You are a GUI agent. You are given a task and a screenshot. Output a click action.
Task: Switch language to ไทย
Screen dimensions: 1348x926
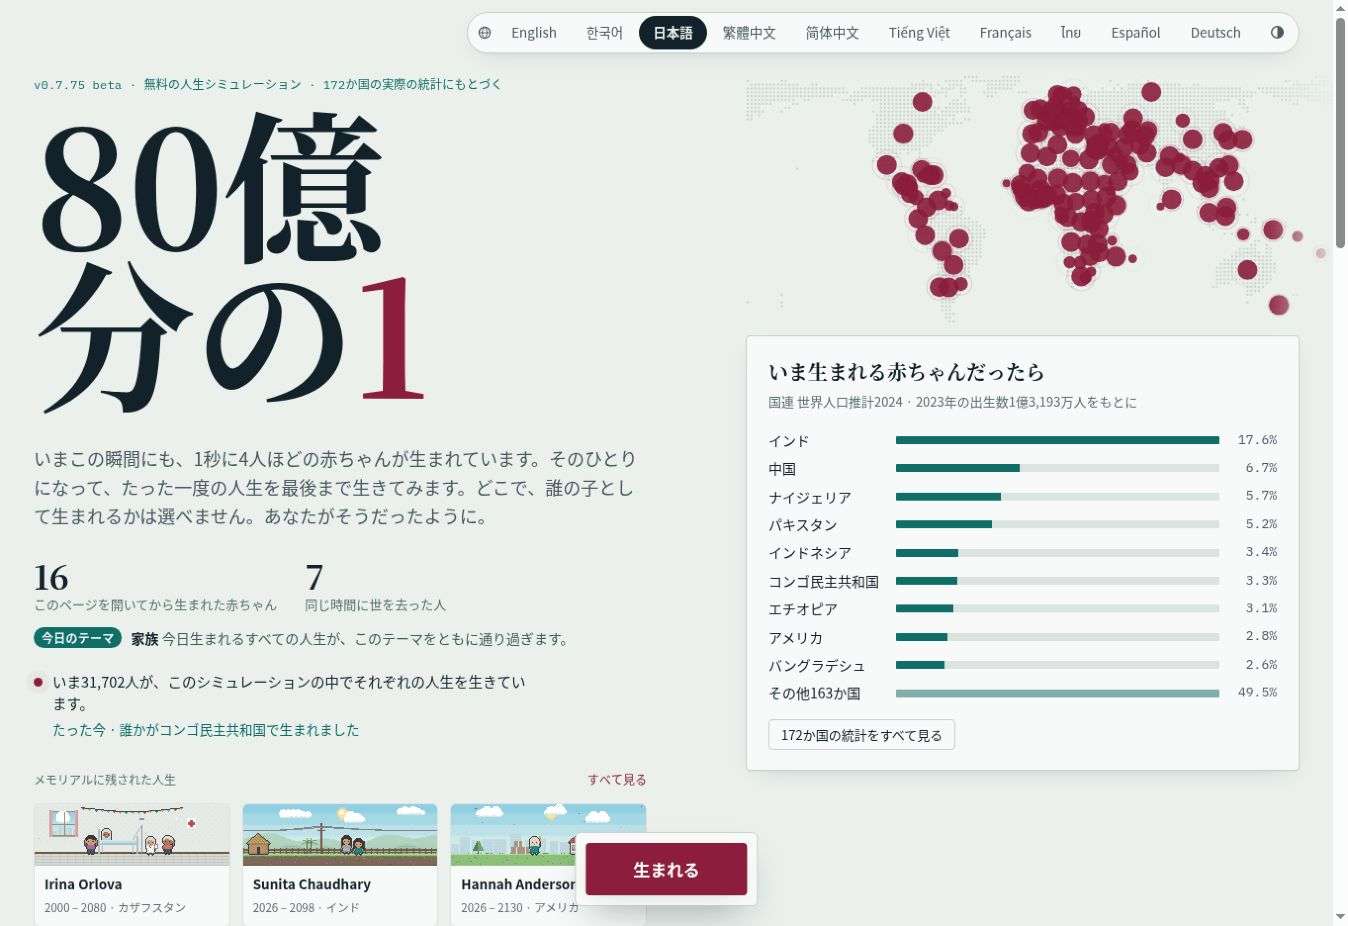coord(1071,33)
